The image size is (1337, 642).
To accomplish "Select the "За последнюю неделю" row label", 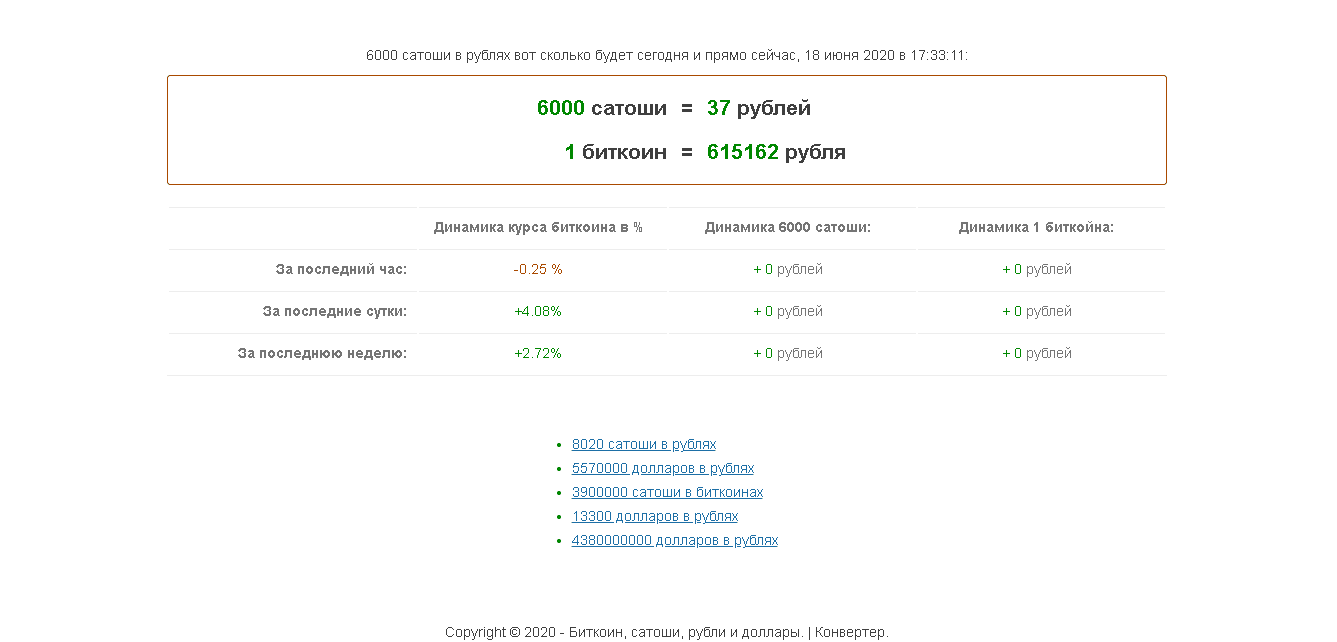I will click(322, 354).
